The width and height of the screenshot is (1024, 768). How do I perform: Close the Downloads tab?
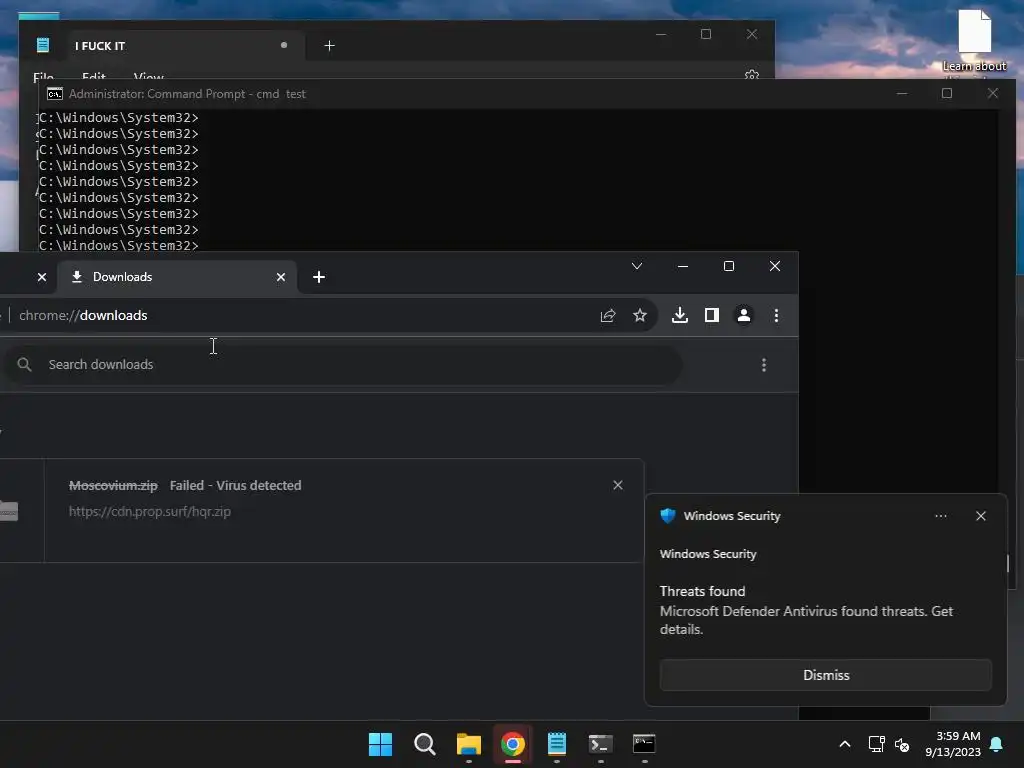click(281, 278)
